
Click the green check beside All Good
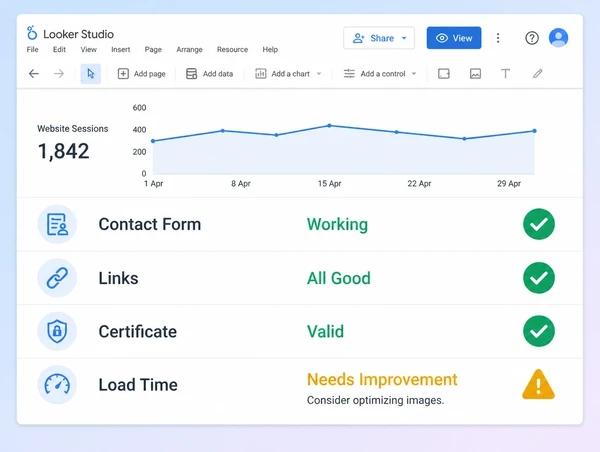539,278
